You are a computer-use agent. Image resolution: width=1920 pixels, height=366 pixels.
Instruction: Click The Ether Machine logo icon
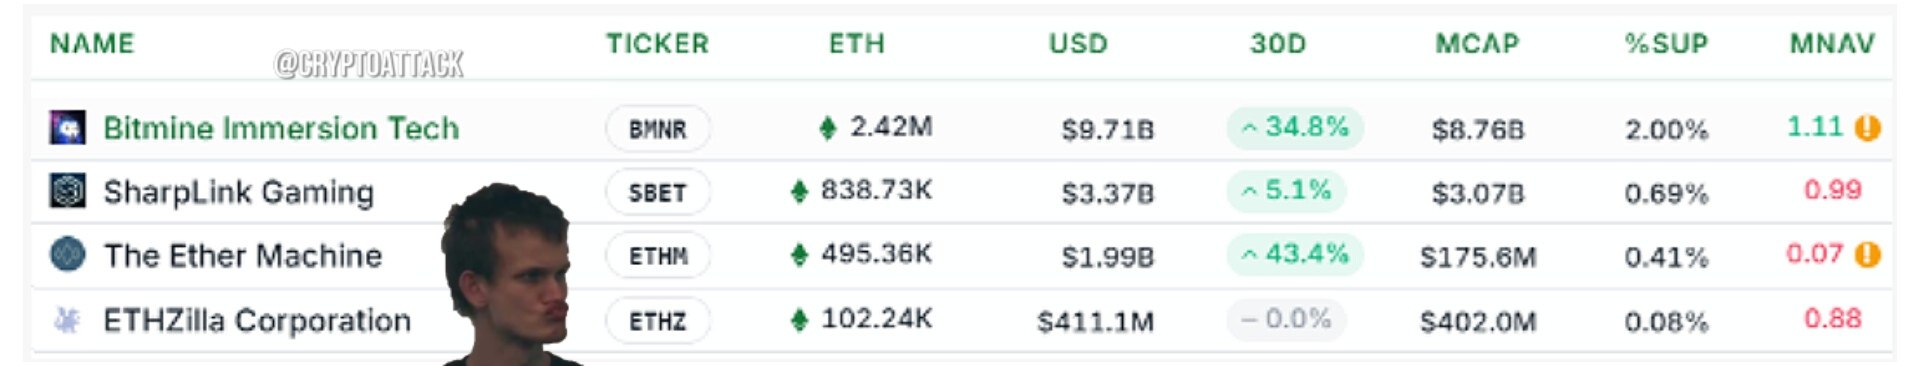tap(68, 255)
